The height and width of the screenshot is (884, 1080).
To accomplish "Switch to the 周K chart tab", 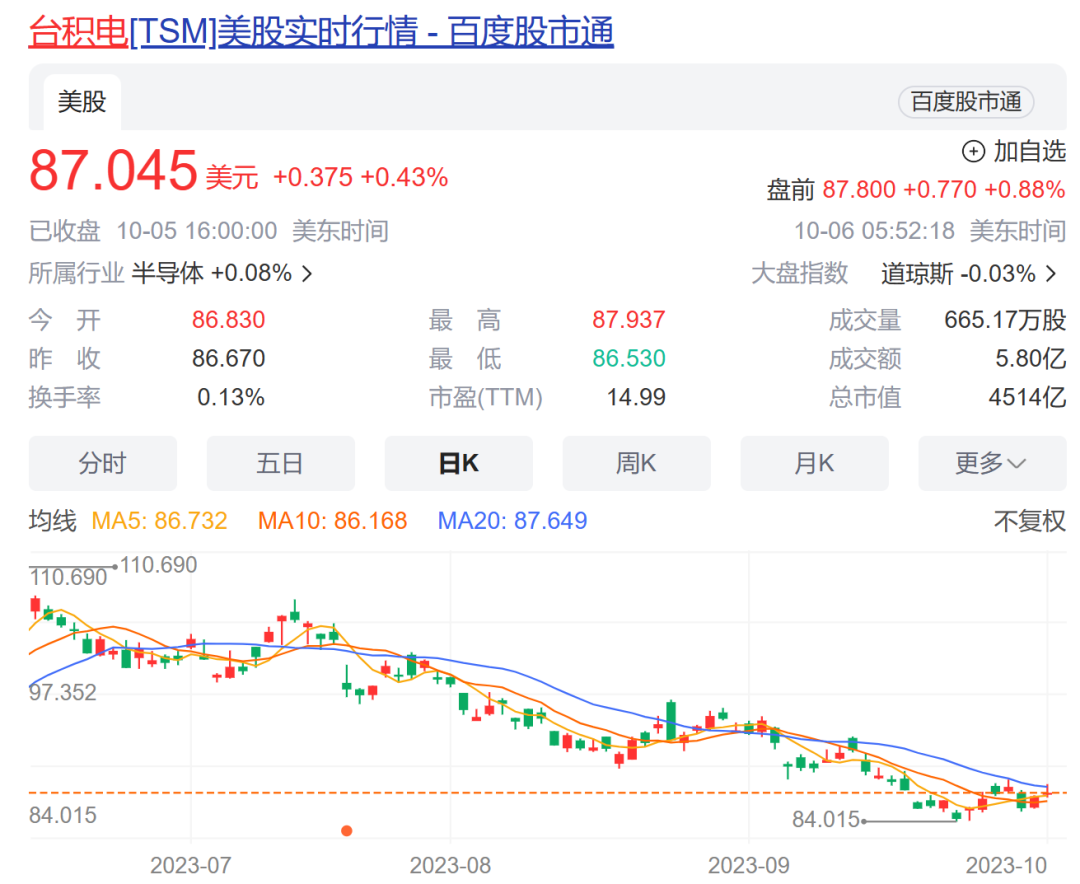I will [x=636, y=463].
